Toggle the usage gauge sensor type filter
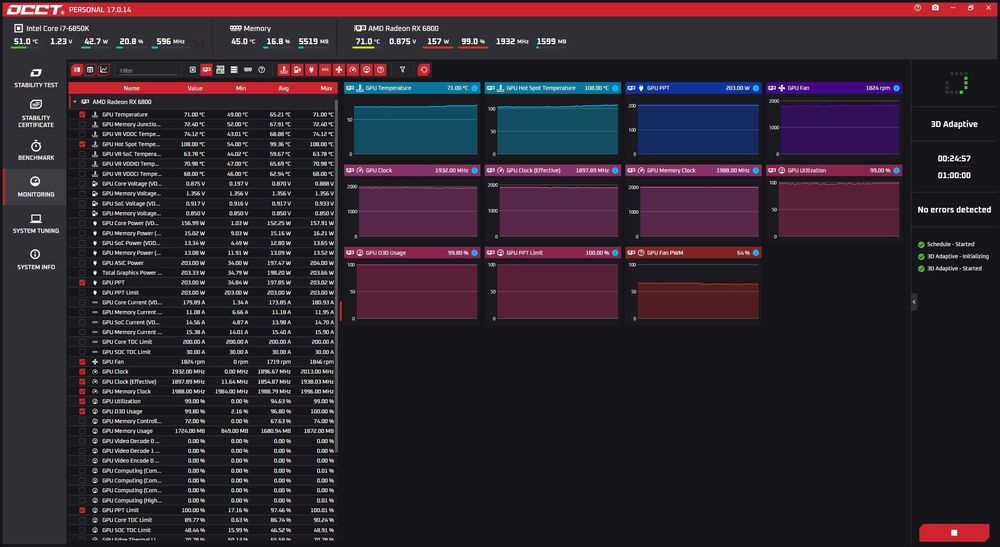1000x547 pixels. click(367, 69)
